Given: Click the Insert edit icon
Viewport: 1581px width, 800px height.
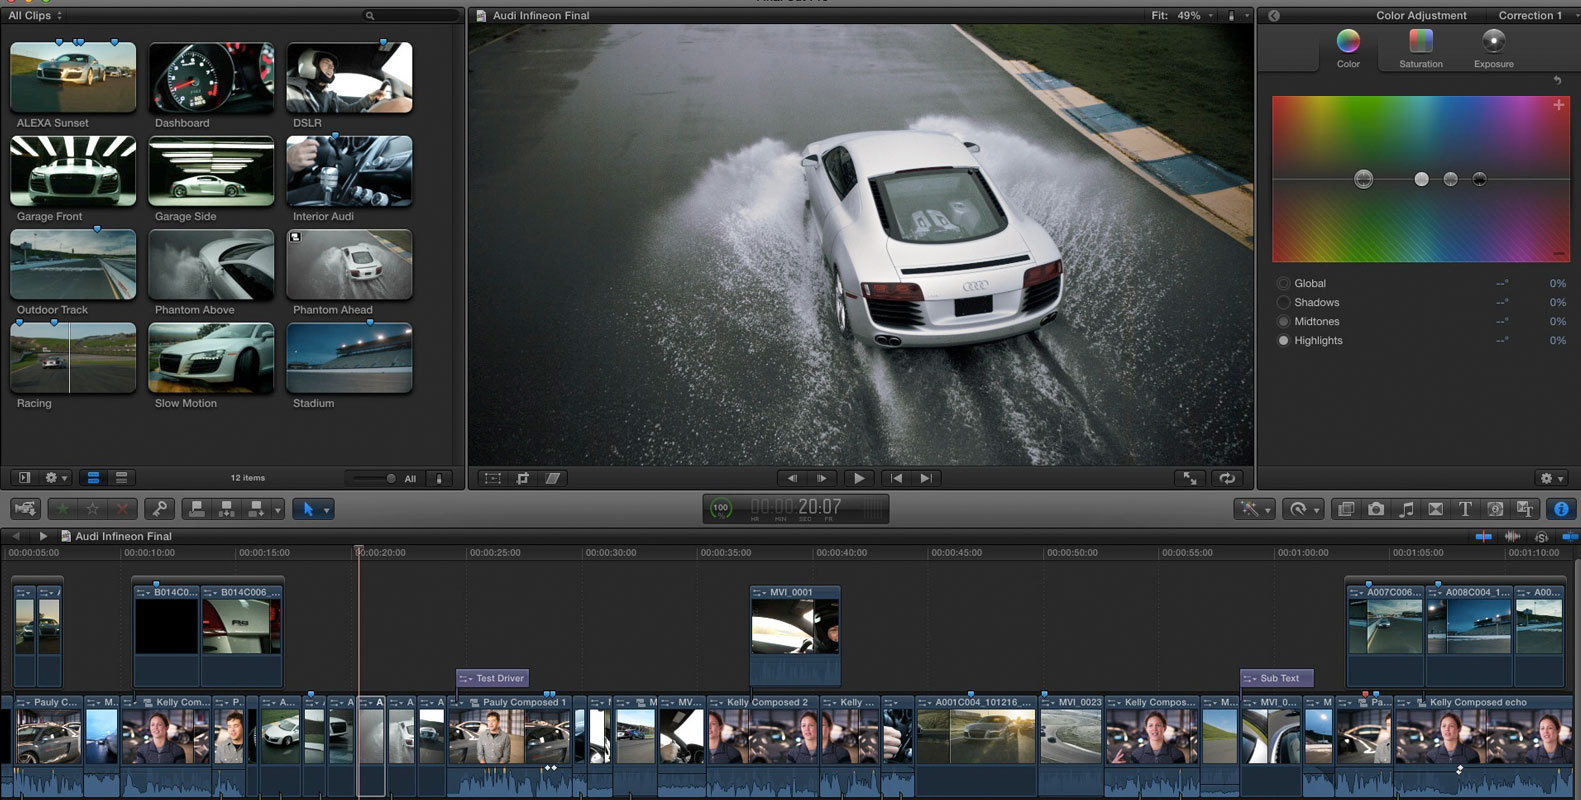Looking at the screenshot, I should point(227,509).
